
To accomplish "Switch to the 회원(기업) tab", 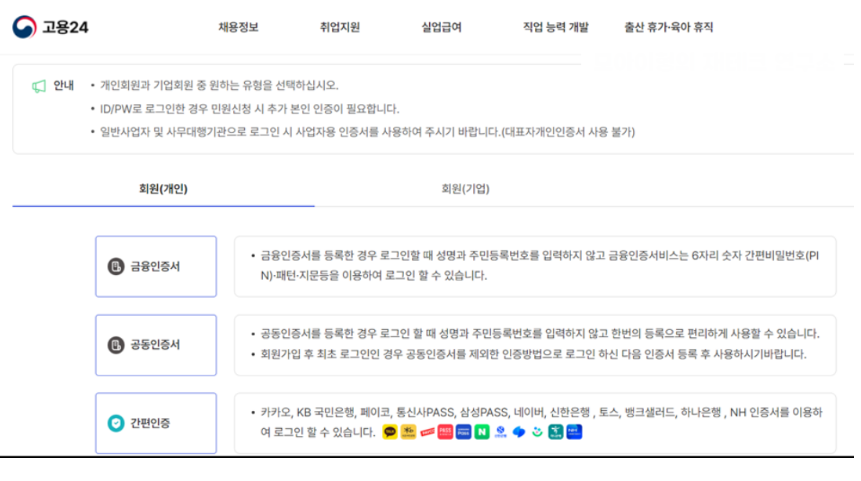I will coord(466,189).
